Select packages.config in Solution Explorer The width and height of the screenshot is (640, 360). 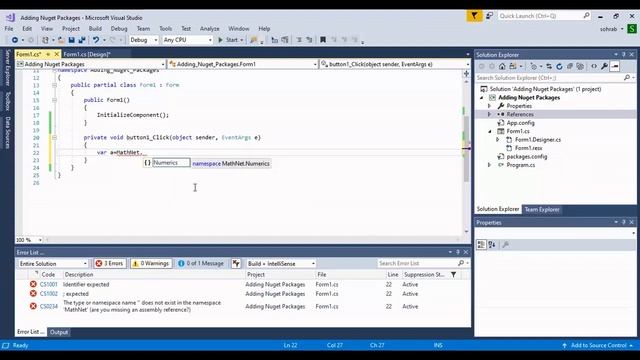tap(527, 156)
